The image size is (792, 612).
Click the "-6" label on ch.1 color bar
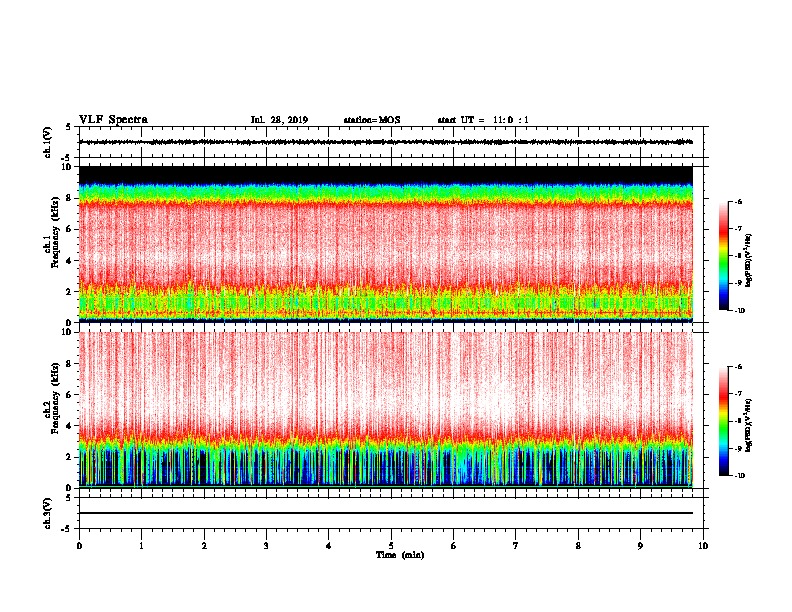pyautogui.click(x=738, y=202)
